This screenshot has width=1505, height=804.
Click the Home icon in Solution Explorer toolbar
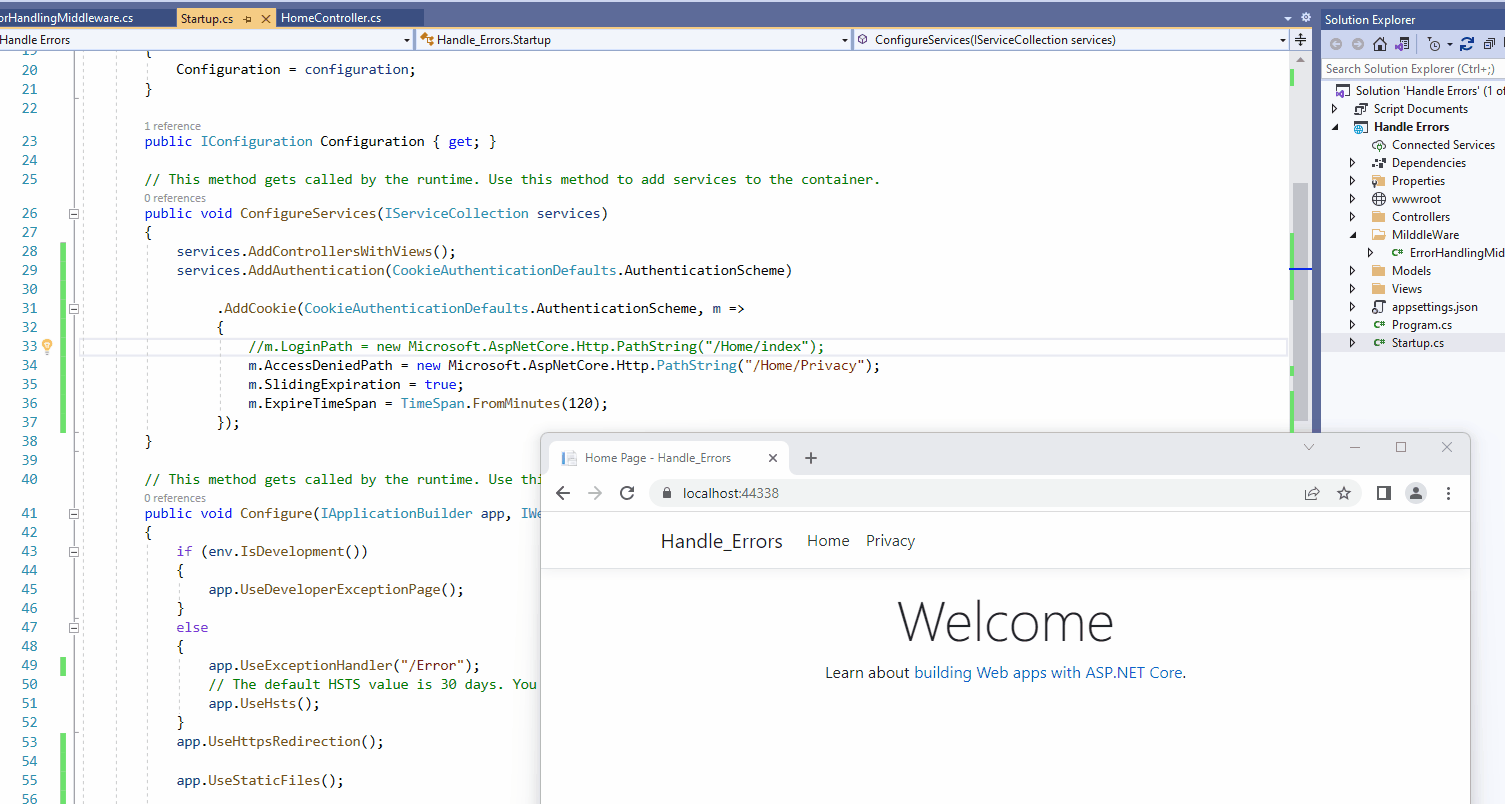(x=1380, y=44)
